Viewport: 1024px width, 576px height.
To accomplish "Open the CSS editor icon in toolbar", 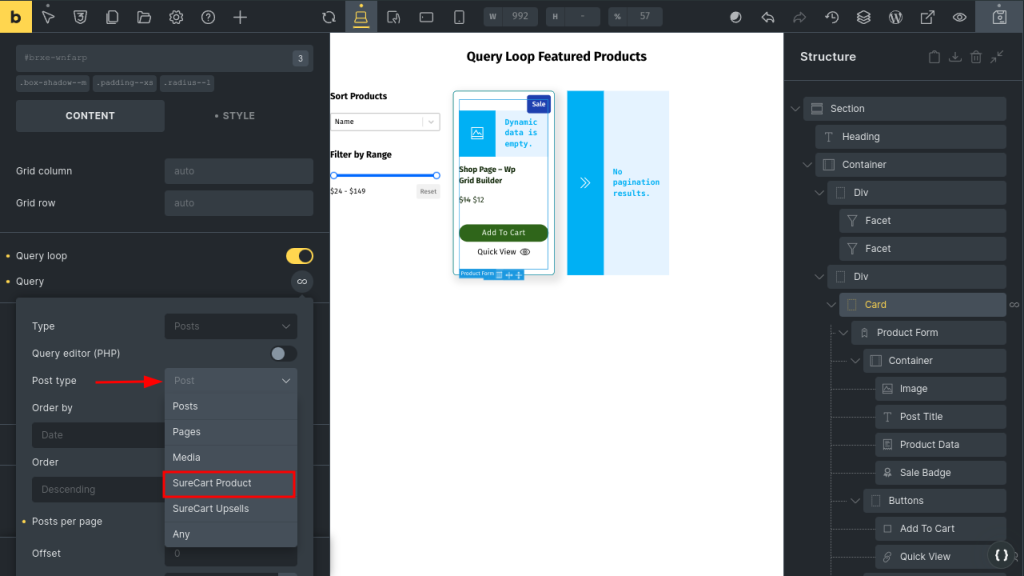I will coord(81,17).
